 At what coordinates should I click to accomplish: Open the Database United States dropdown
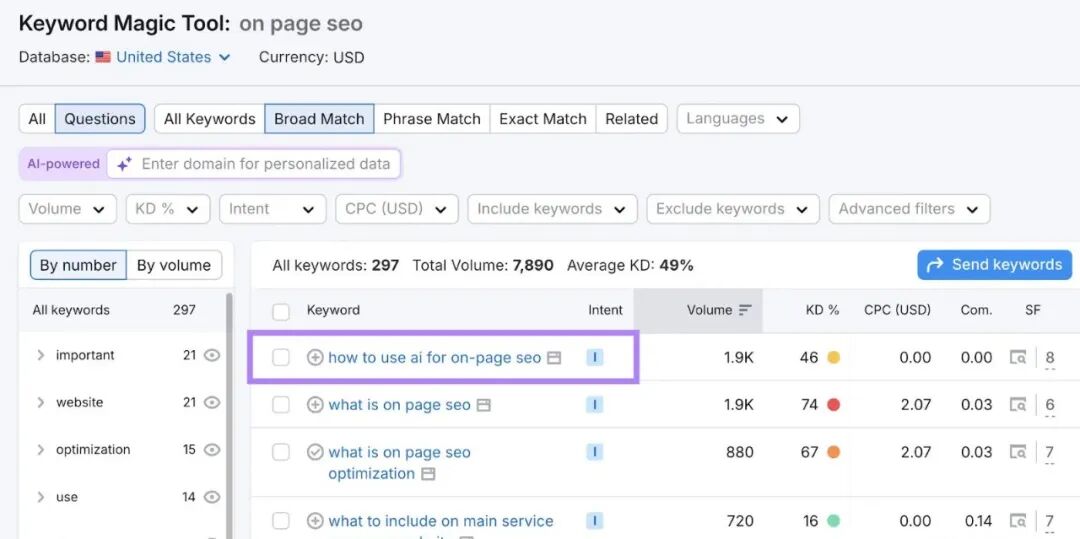164,57
